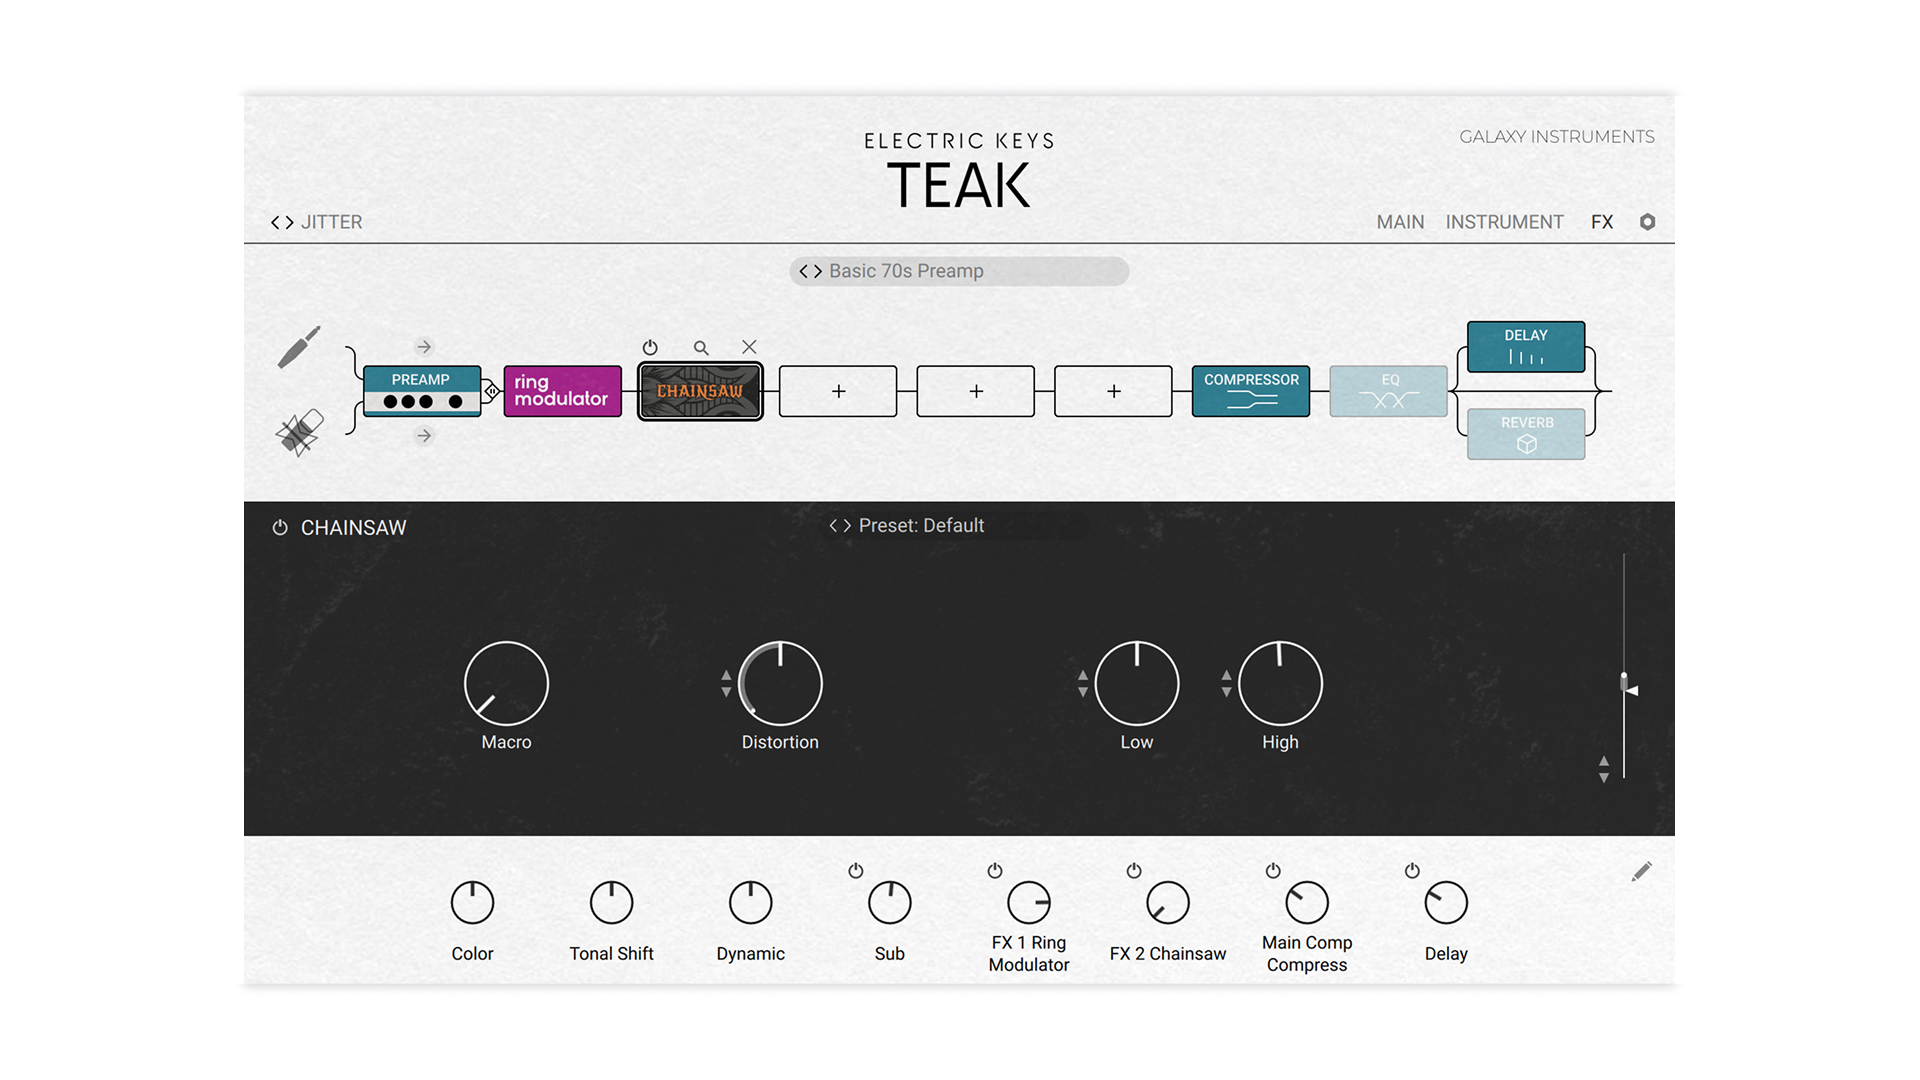Toggle power above the Chainsaw pedal
This screenshot has height=1080, width=1920.
(650, 347)
